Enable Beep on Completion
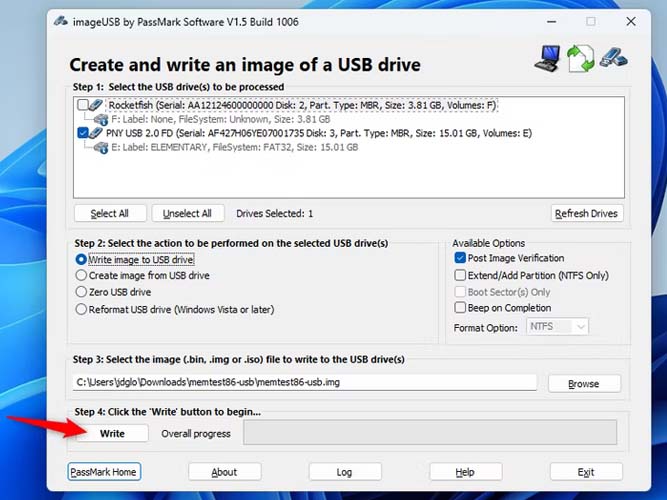 coord(460,308)
